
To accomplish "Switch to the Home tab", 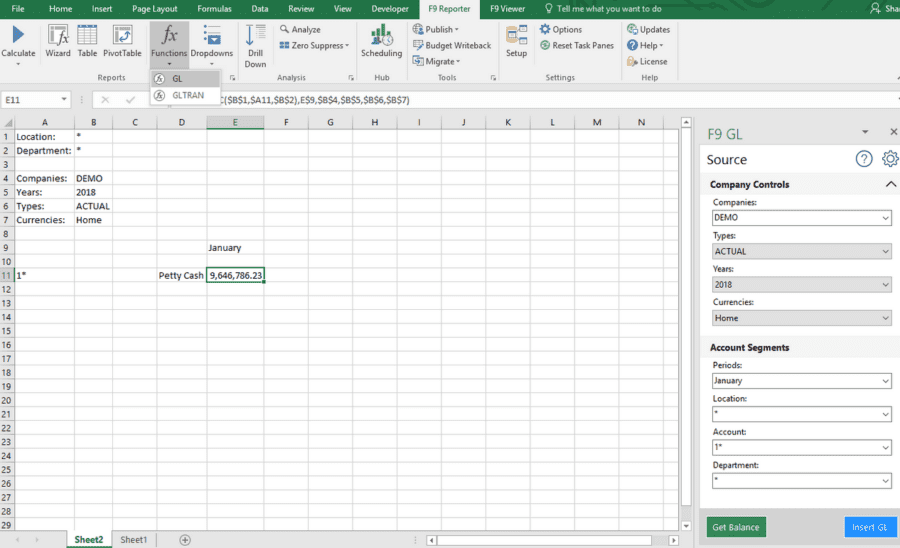I will [60, 9].
